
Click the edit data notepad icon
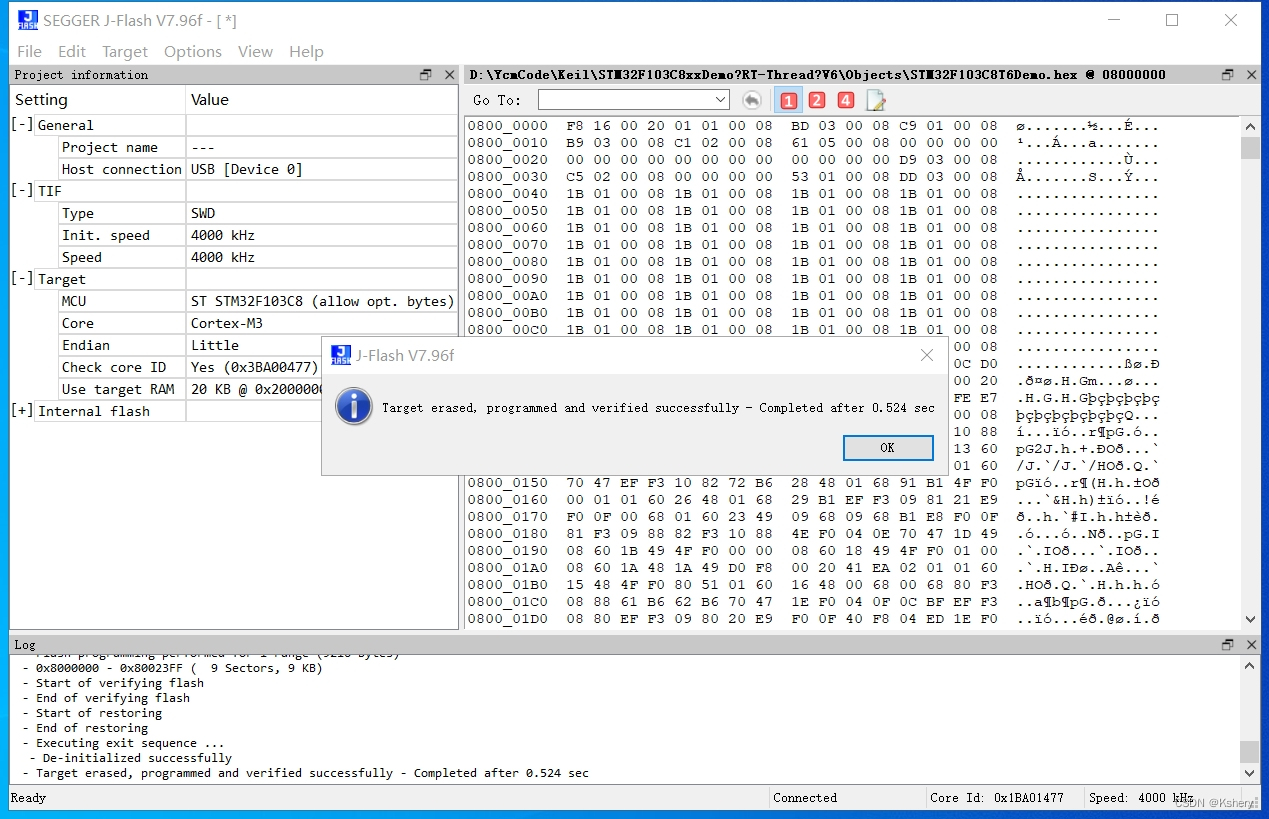[x=875, y=100]
